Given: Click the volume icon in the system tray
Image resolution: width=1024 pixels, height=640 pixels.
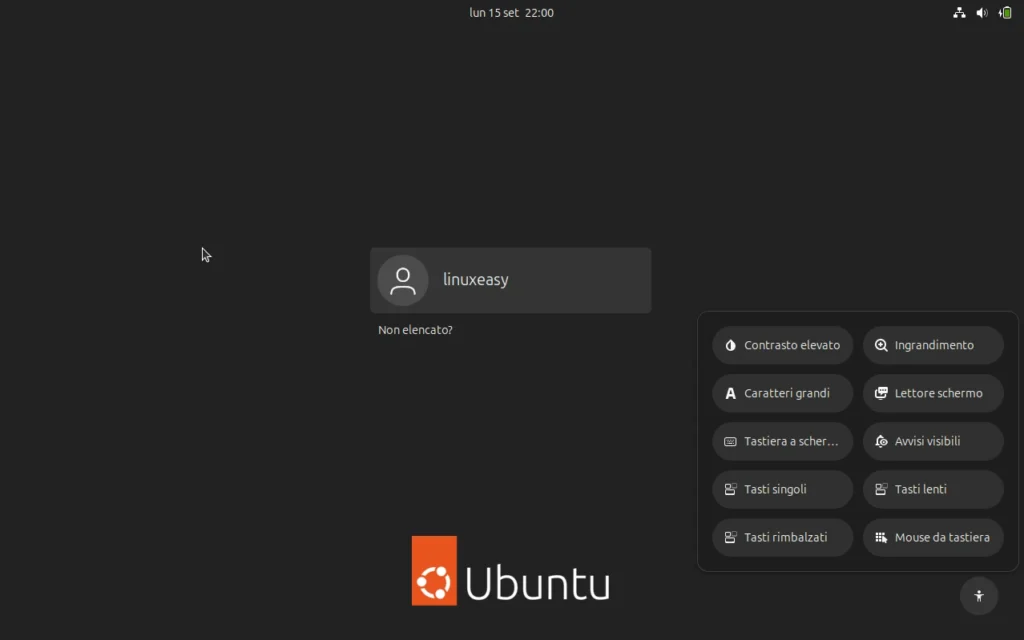Looking at the screenshot, I should [981, 12].
